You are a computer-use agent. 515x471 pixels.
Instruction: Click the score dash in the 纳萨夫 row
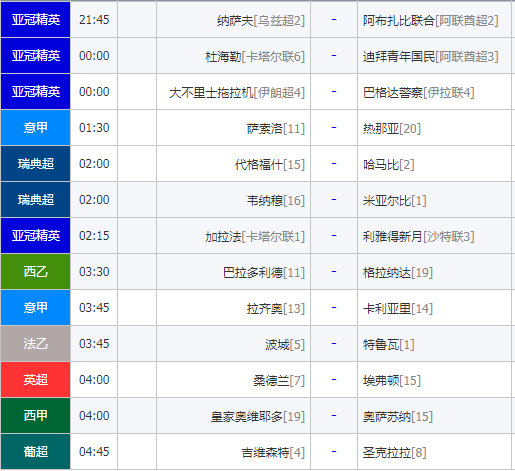334,20
